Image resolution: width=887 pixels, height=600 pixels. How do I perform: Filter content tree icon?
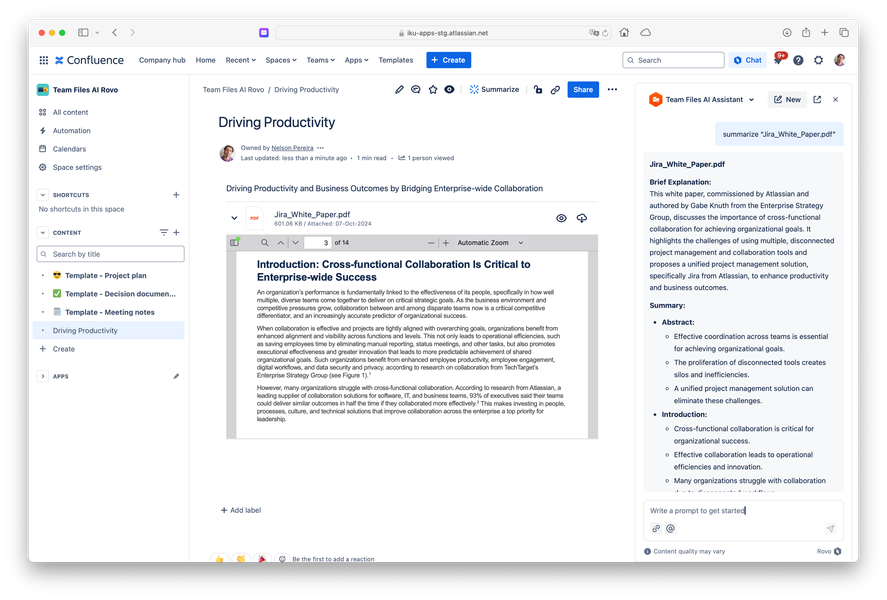(x=163, y=232)
